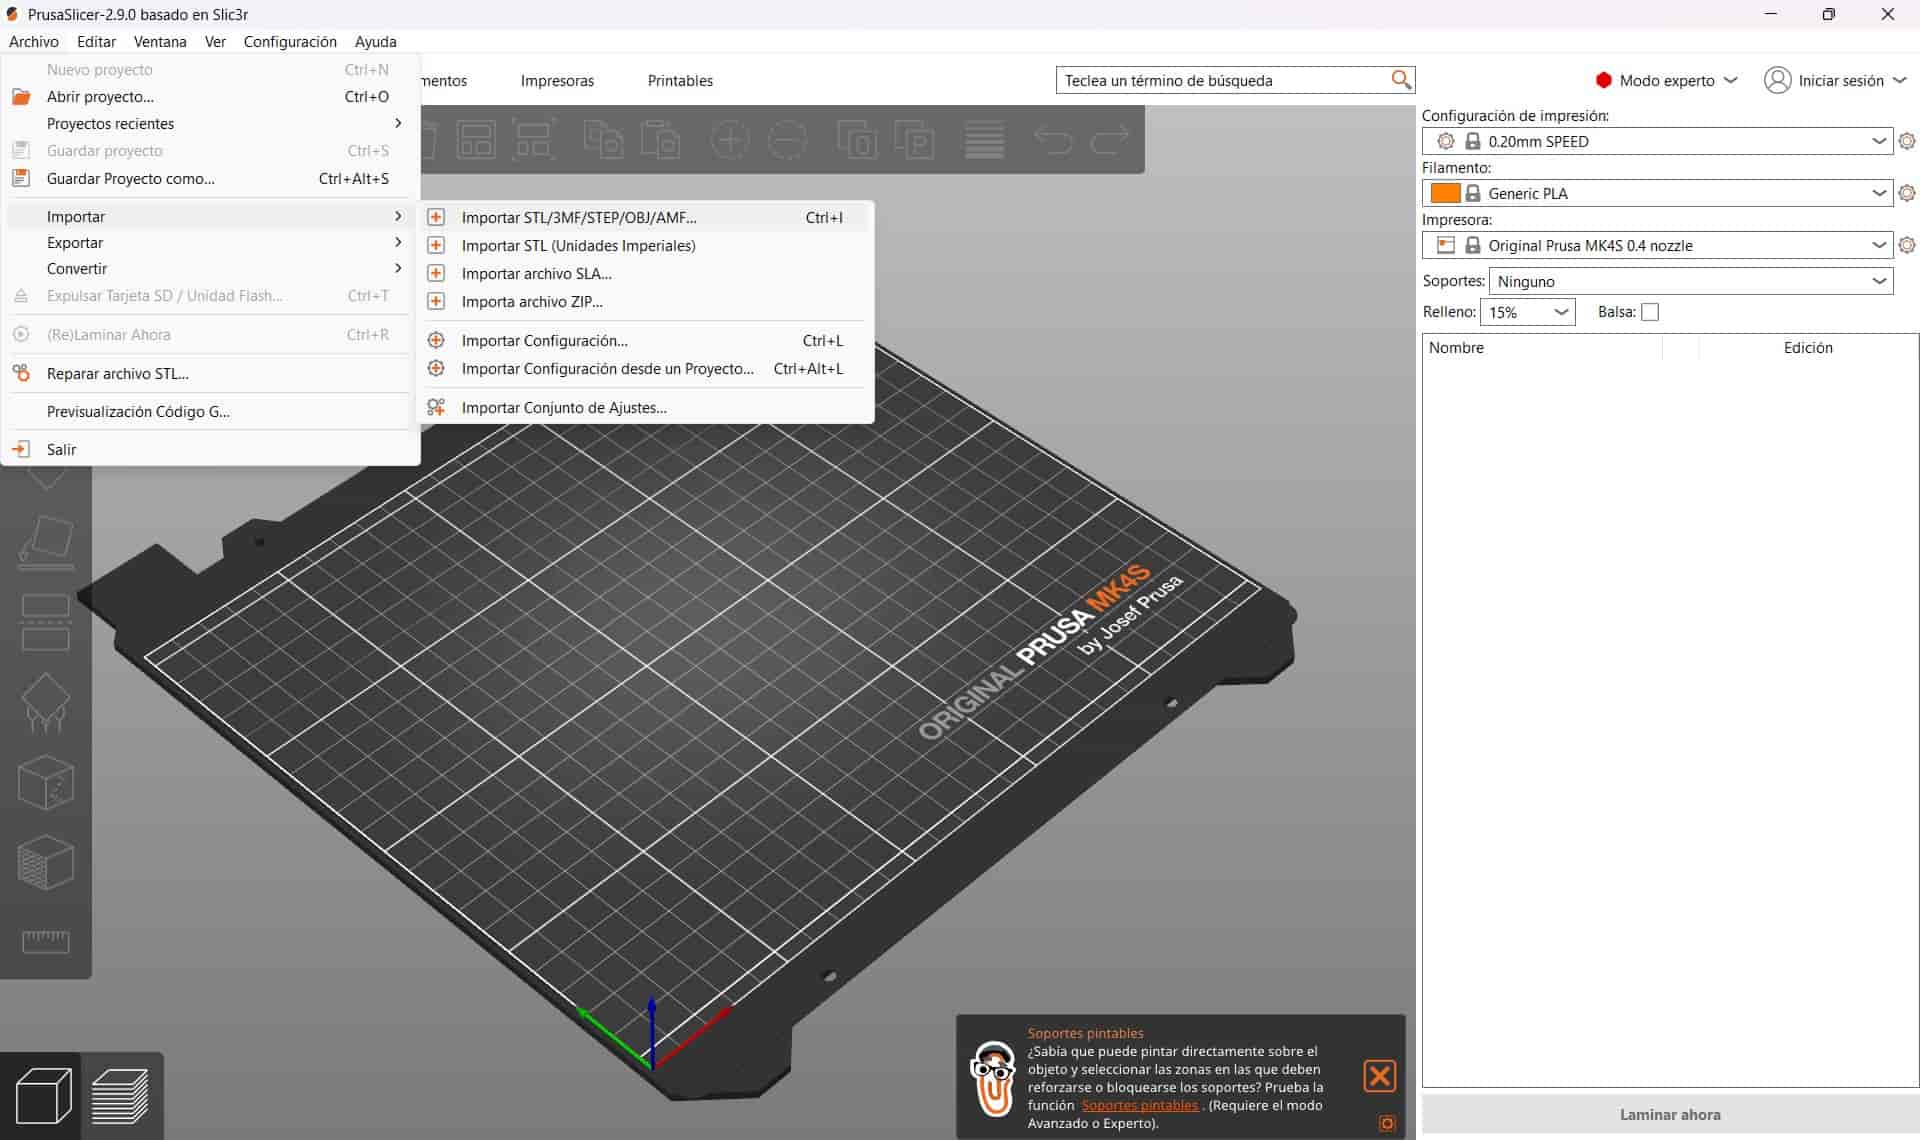
Task: Open the Editar menu
Action: click(96, 41)
